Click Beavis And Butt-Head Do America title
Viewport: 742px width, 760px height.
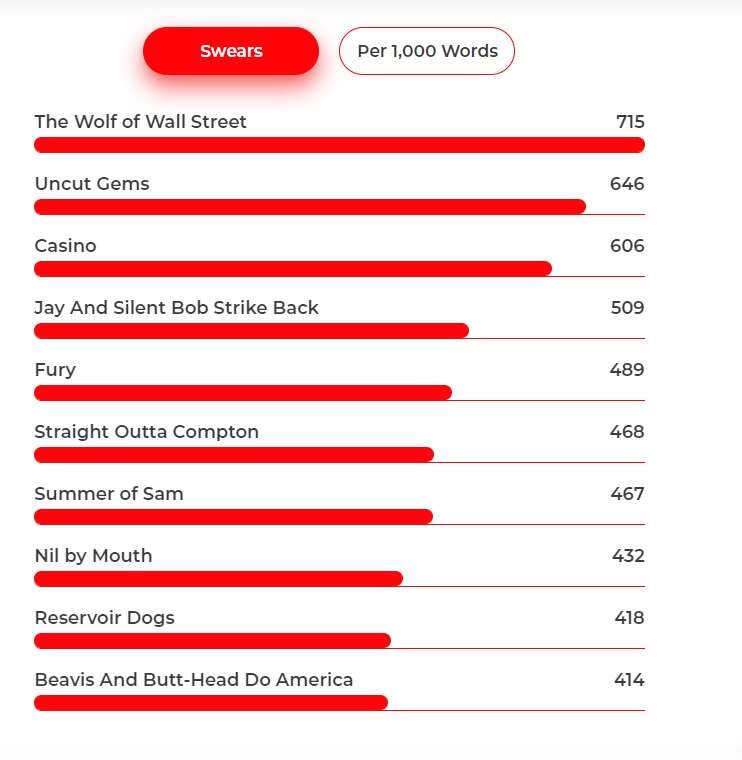193,680
